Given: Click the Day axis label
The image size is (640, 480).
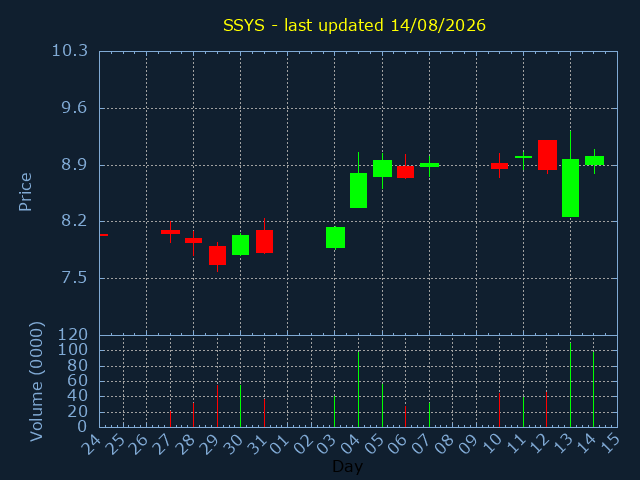Looking at the screenshot, I should (x=347, y=466).
